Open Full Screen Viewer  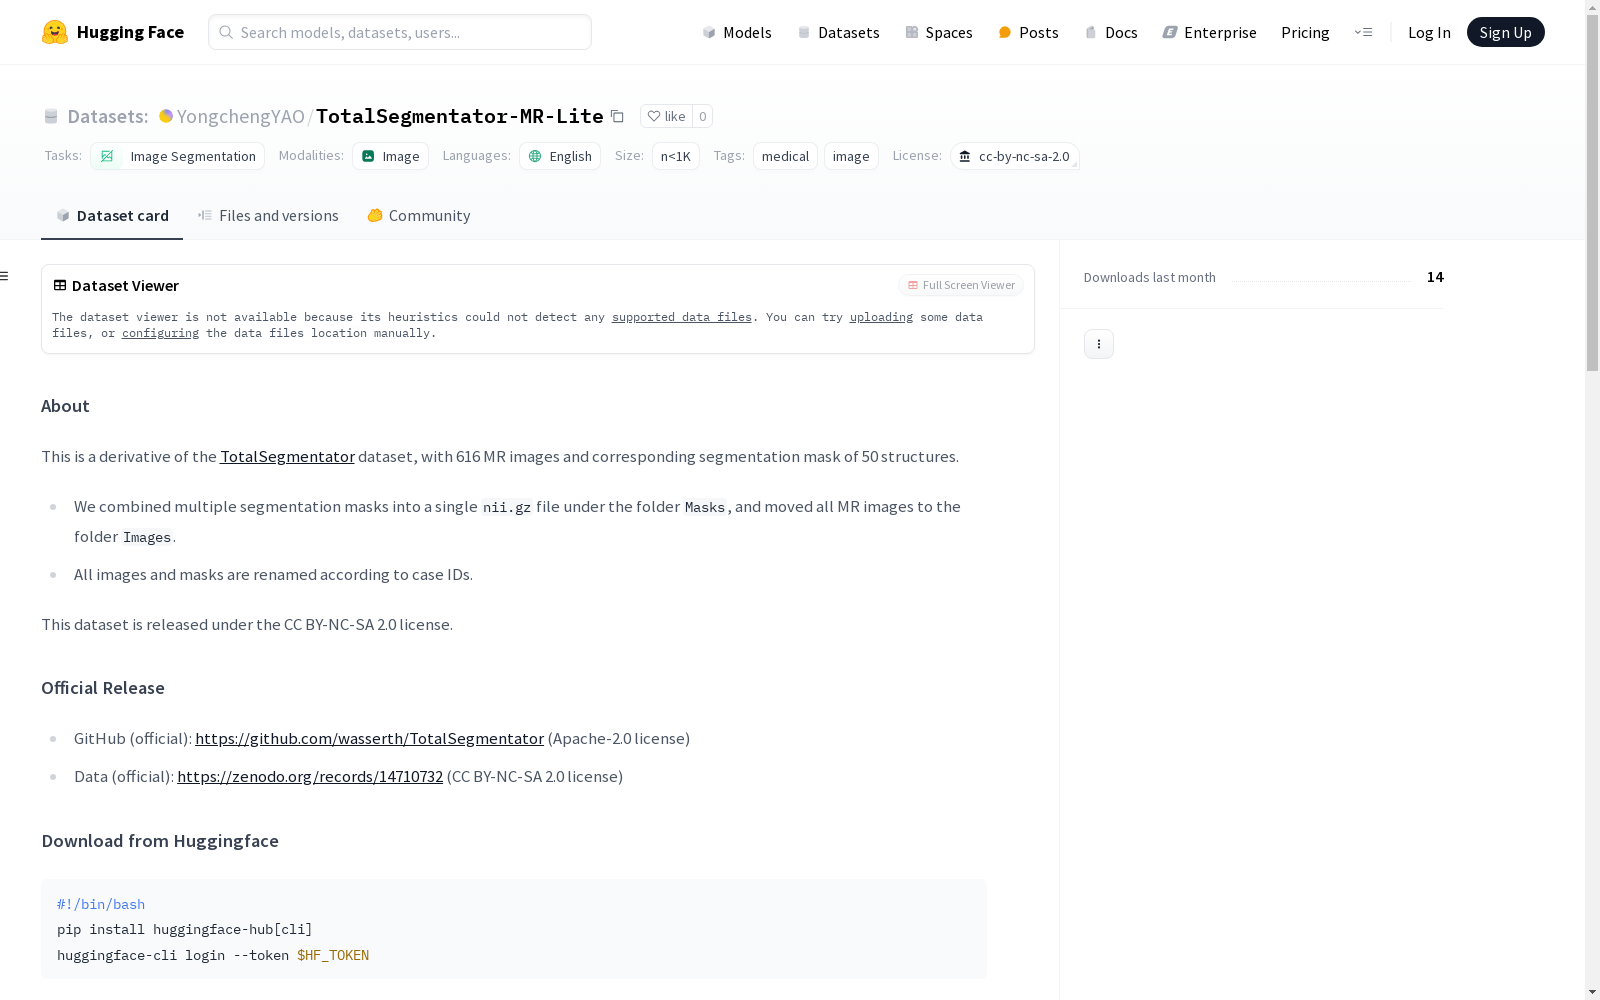(x=961, y=285)
